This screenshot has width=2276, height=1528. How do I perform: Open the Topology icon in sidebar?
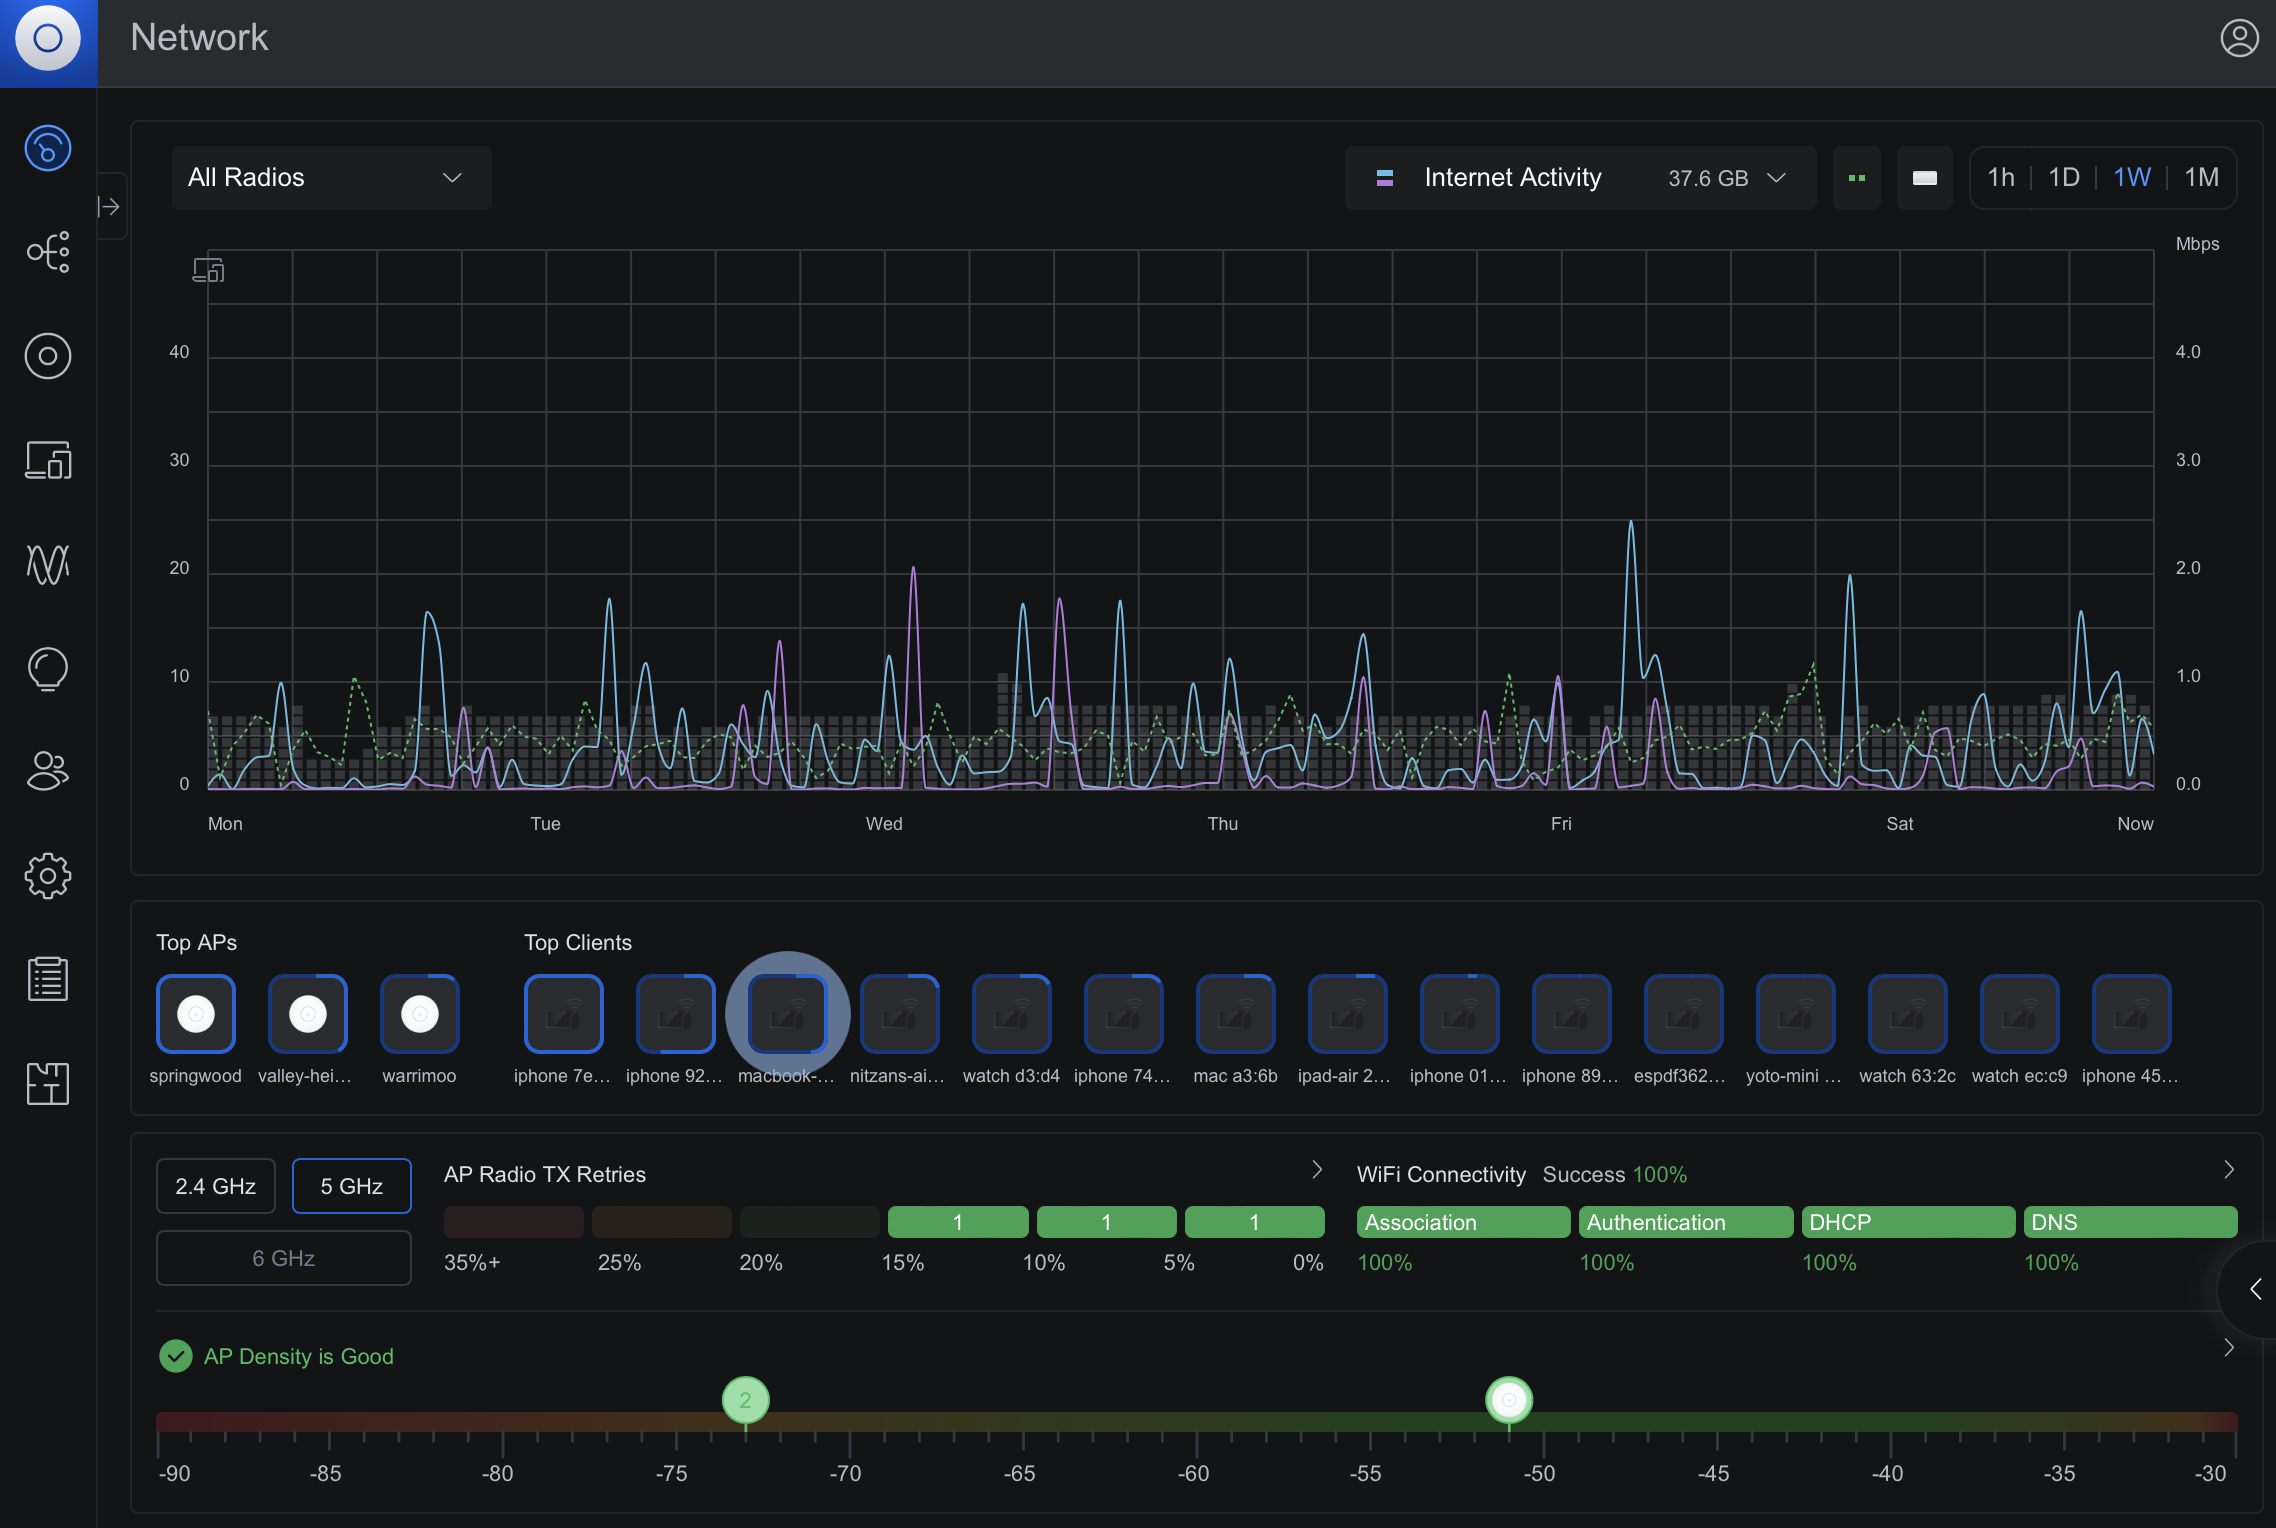point(48,252)
